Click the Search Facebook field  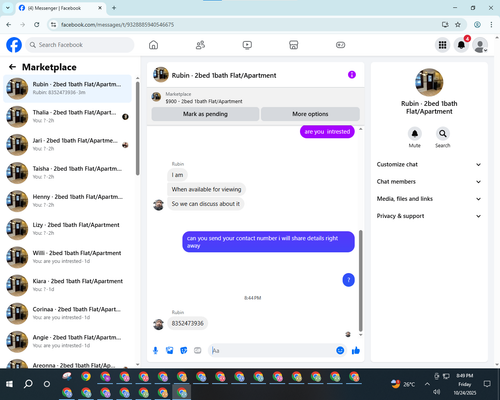point(80,45)
